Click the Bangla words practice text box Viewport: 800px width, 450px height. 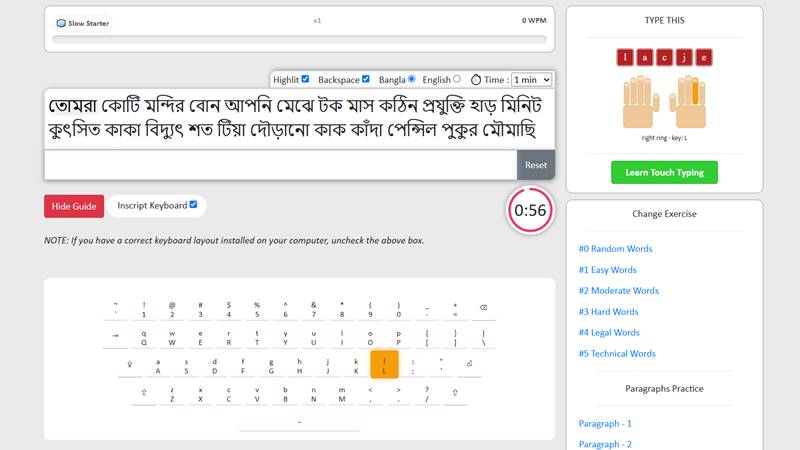tap(299, 119)
